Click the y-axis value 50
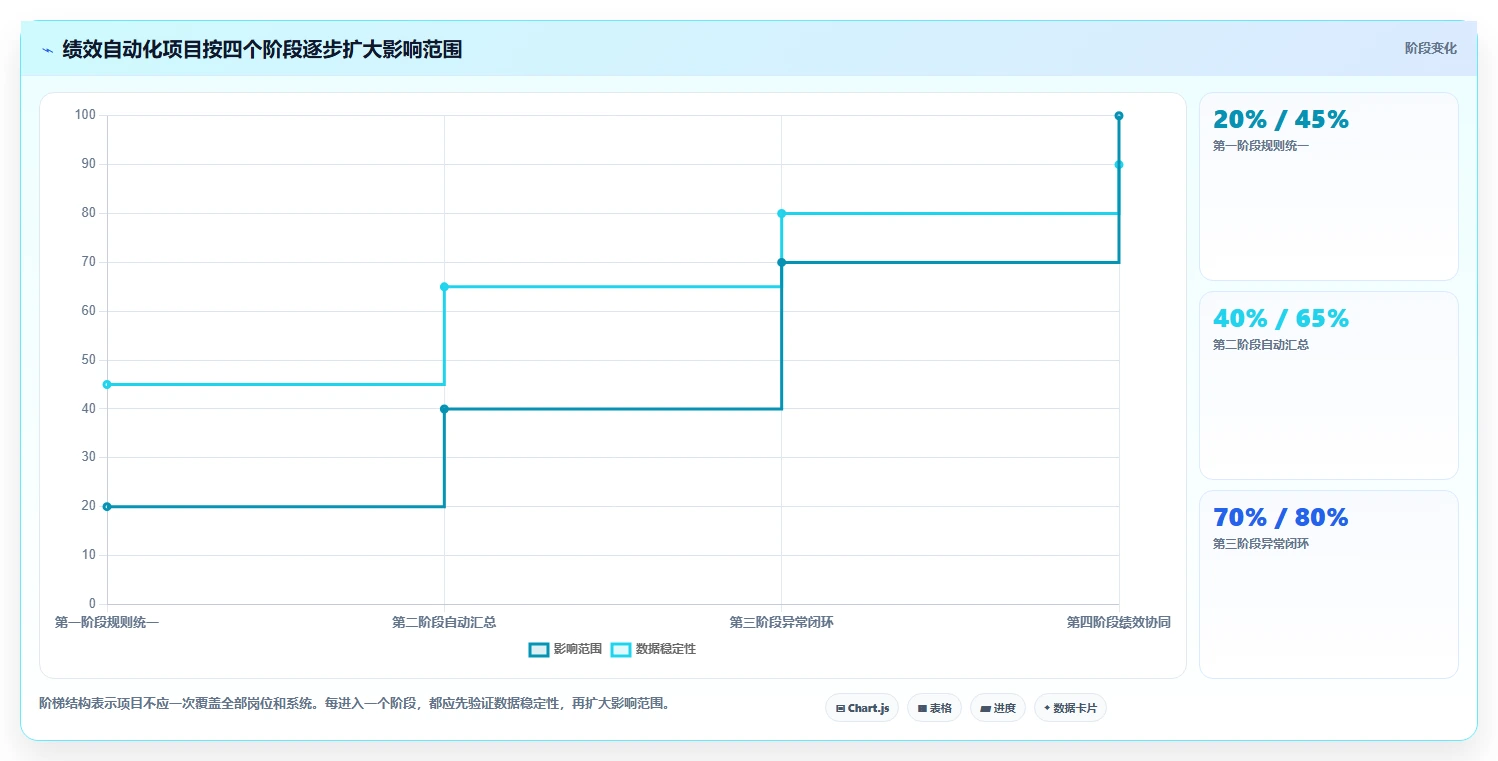This screenshot has width=1498, height=761. [88, 360]
